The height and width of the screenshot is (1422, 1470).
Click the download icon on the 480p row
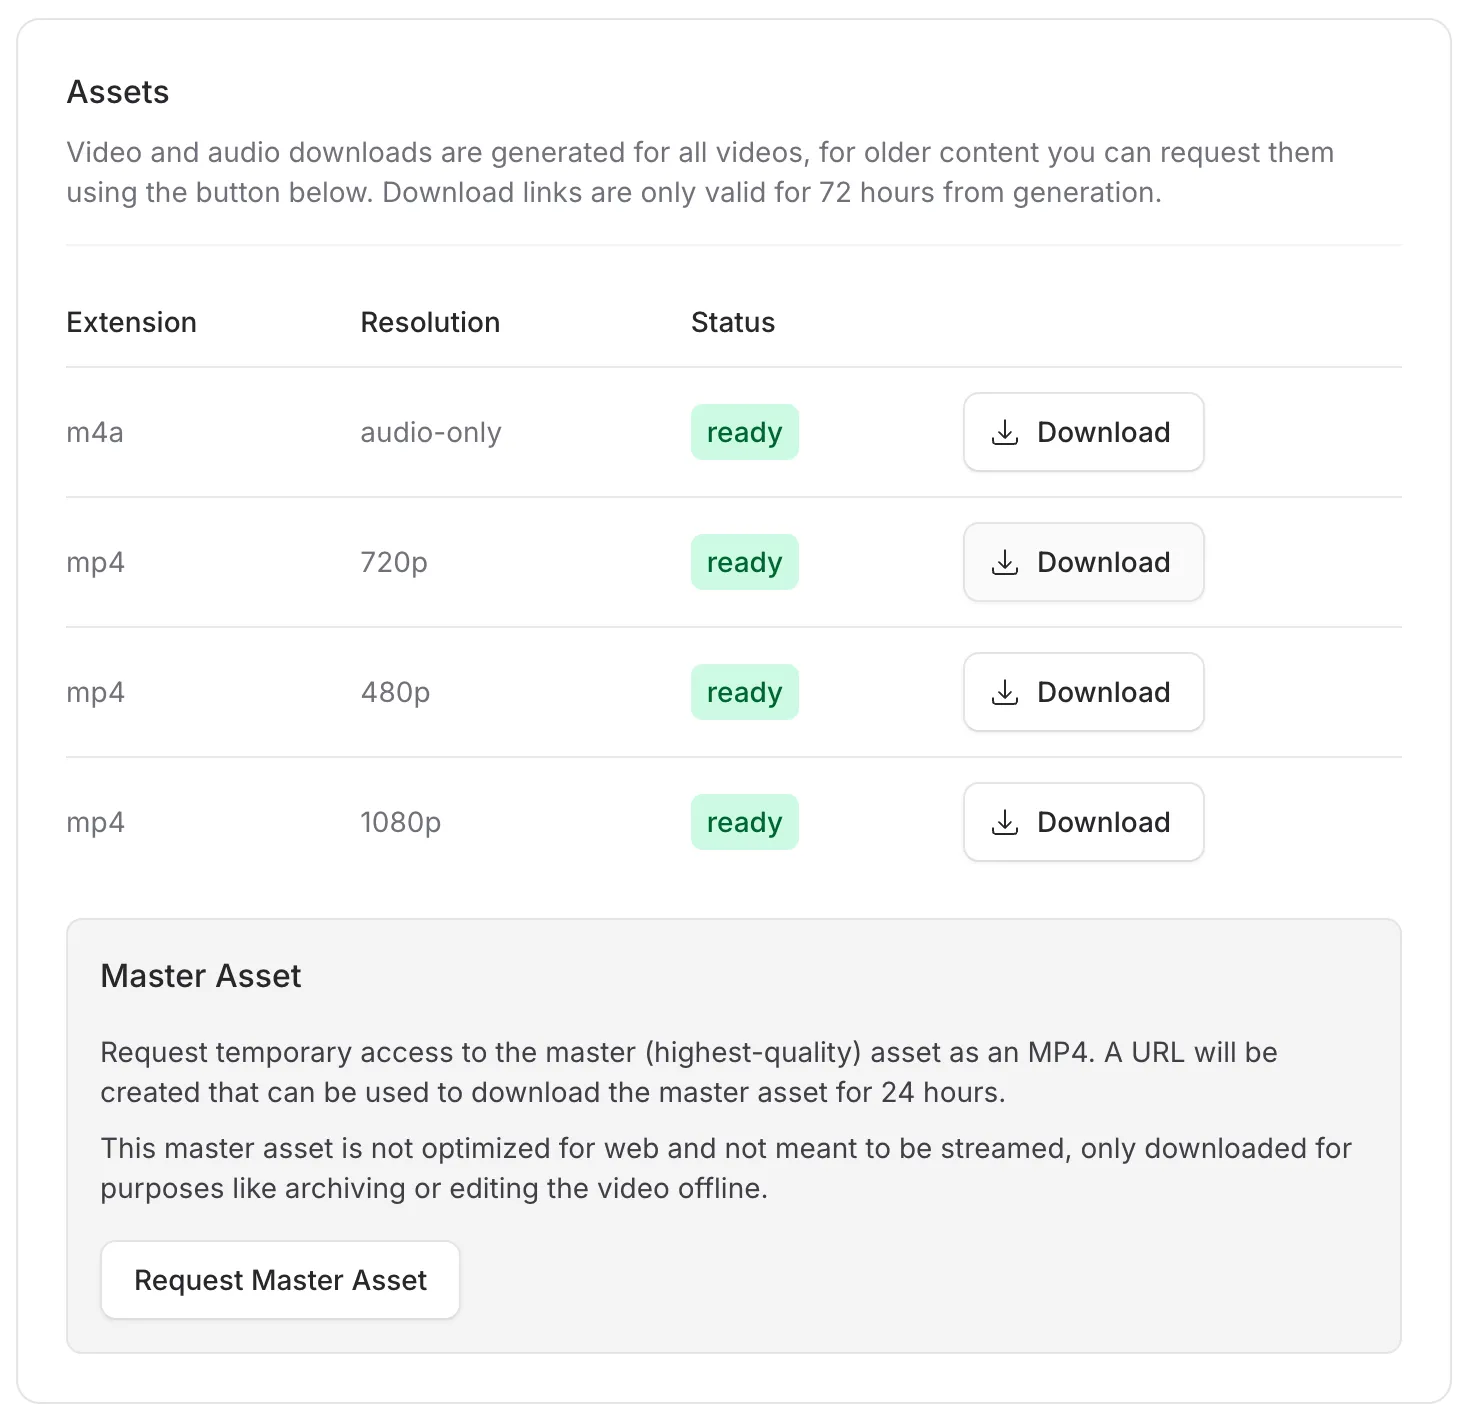1004,692
